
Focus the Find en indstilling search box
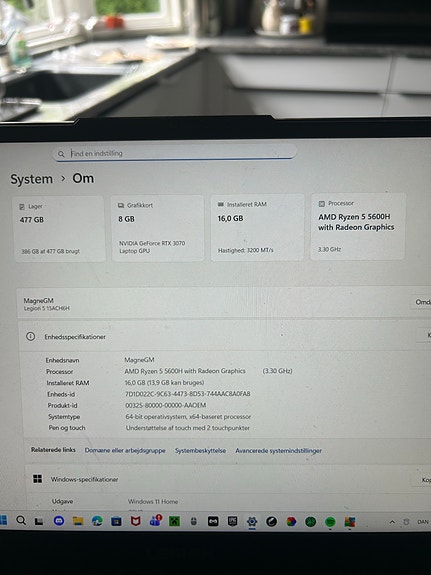click(x=175, y=152)
